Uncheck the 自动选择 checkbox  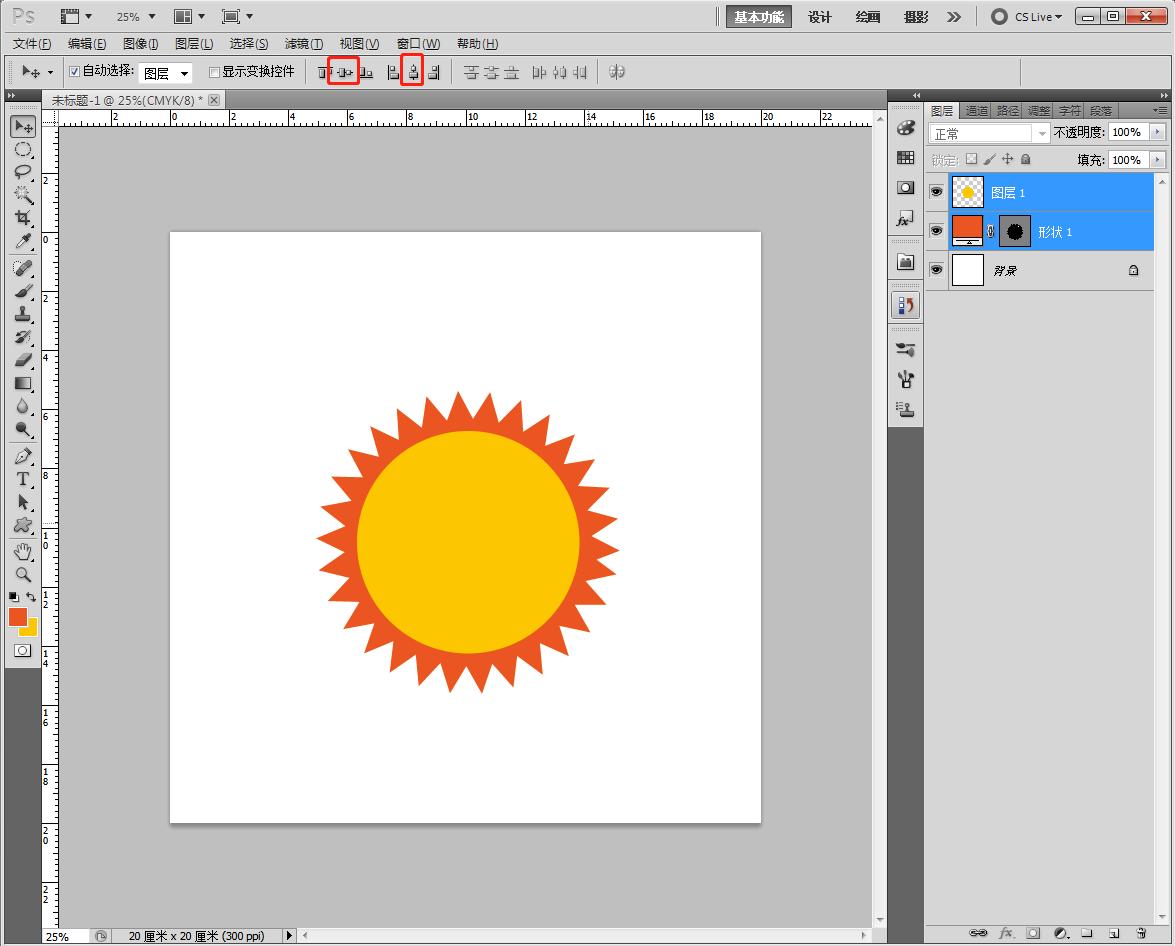click(74, 72)
